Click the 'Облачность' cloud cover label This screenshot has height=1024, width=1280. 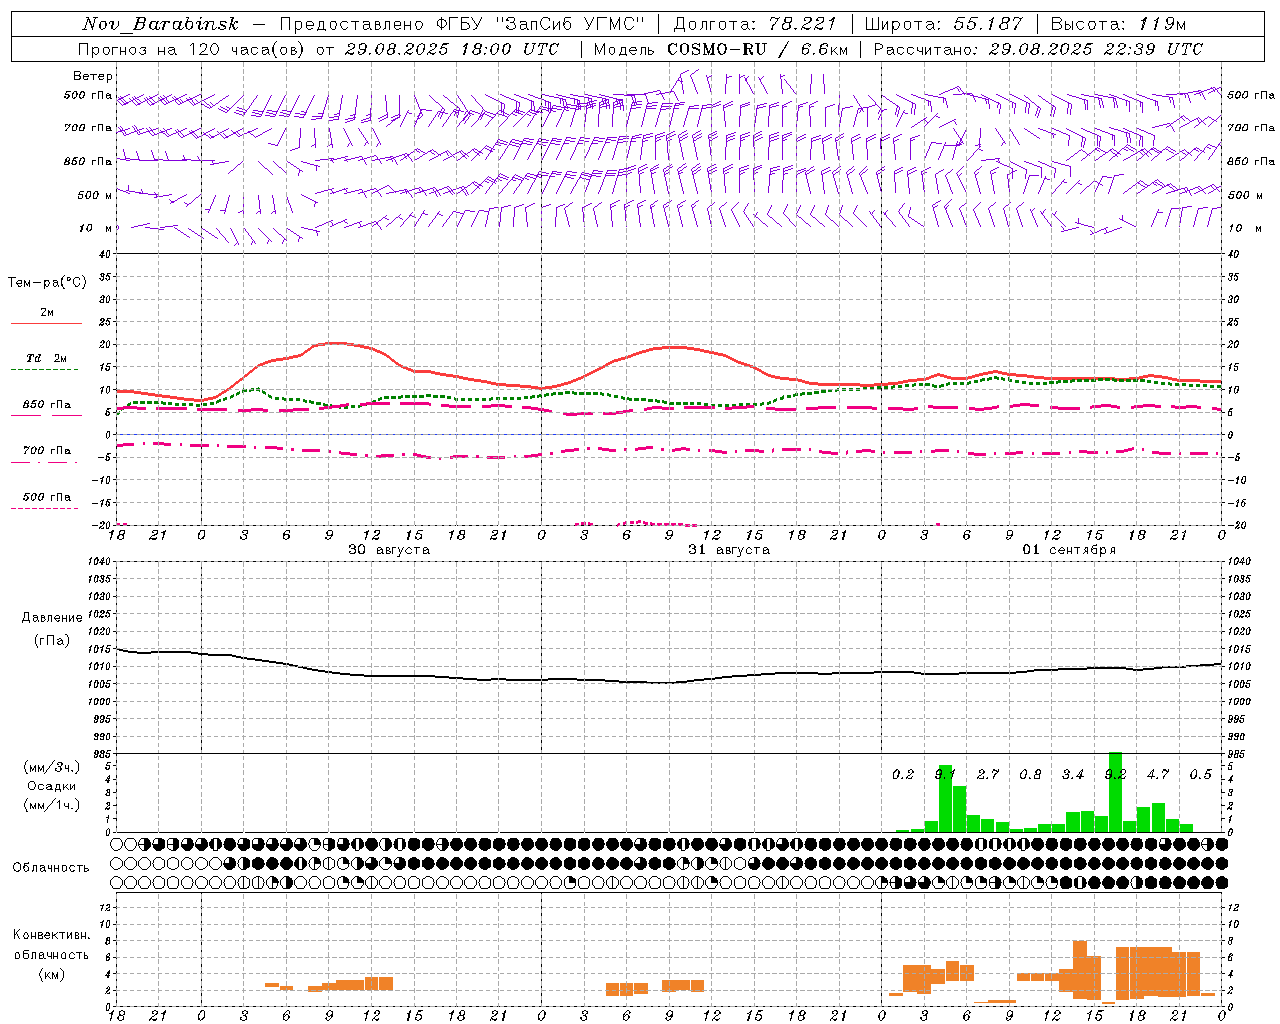click(51, 868)
